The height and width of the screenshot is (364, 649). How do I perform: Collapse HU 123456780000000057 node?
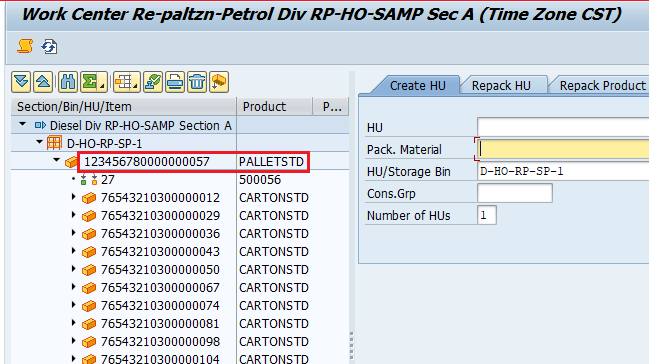click(57, 160)
